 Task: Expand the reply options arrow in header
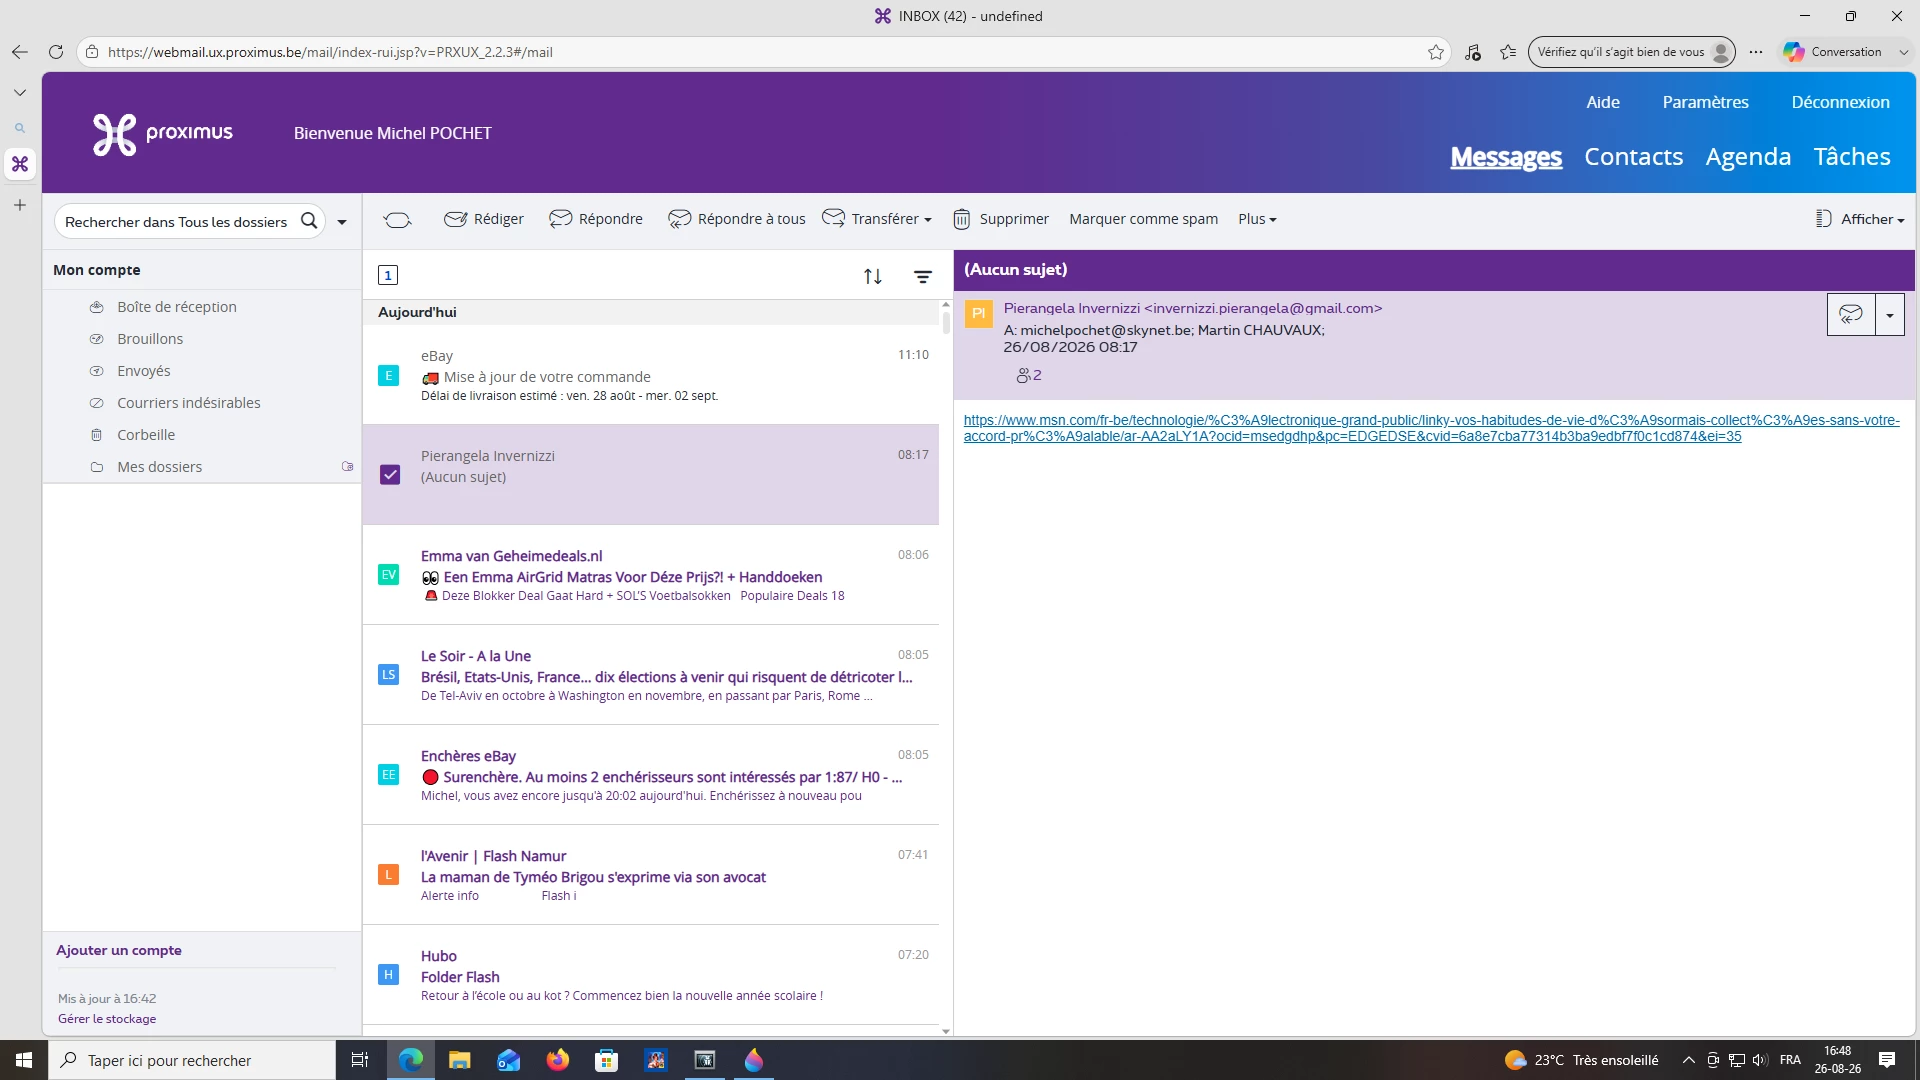(1890, 315)
